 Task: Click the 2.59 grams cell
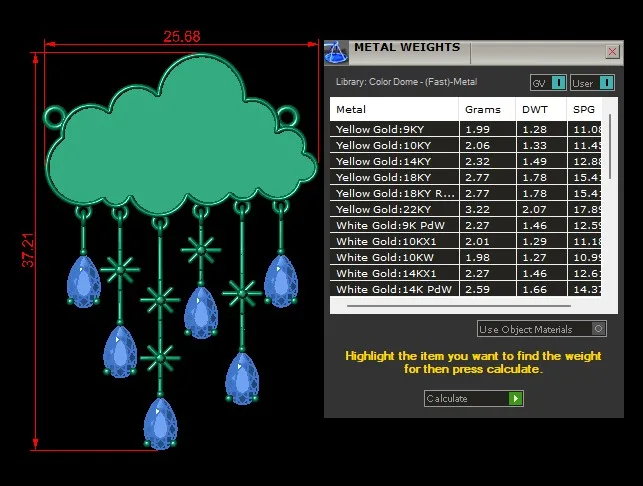[x=488, y=289]
